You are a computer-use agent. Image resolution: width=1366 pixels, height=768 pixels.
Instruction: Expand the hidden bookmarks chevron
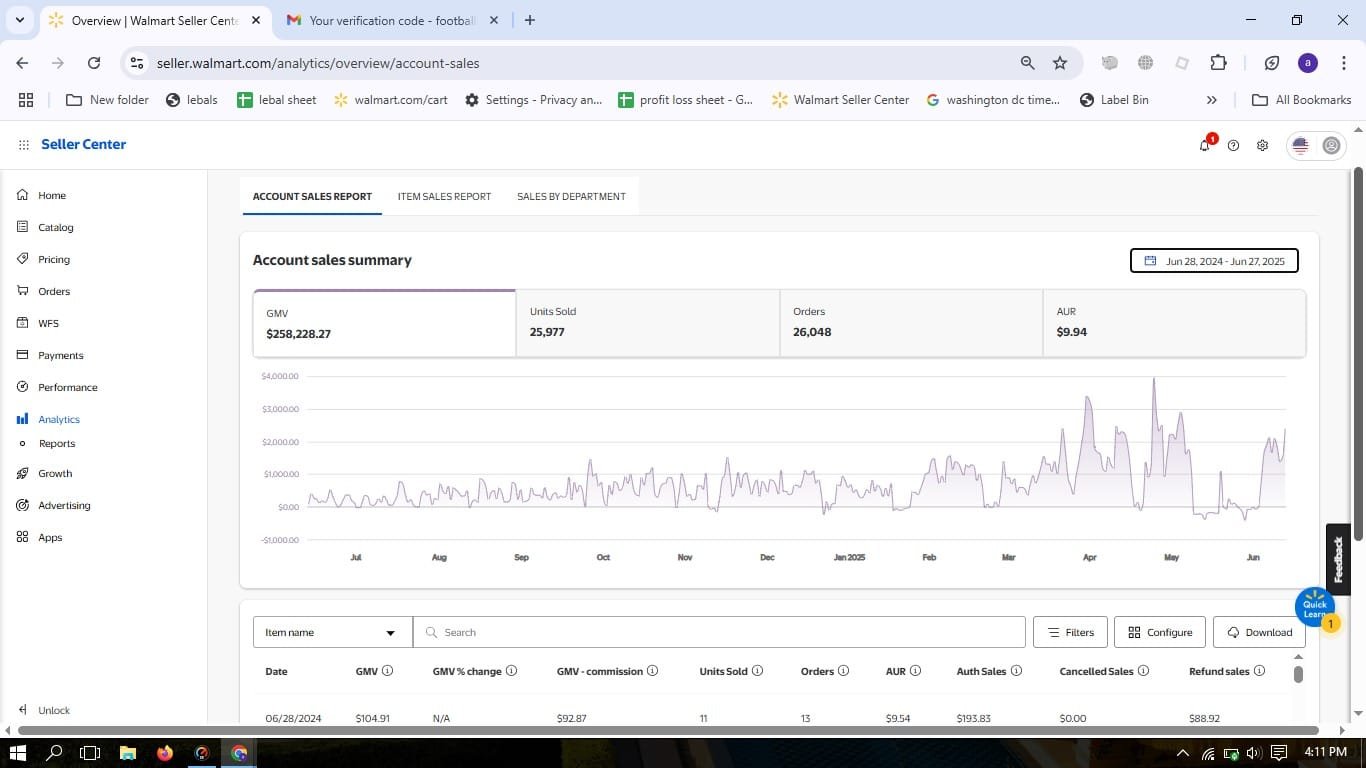[x=1212, y=100]
